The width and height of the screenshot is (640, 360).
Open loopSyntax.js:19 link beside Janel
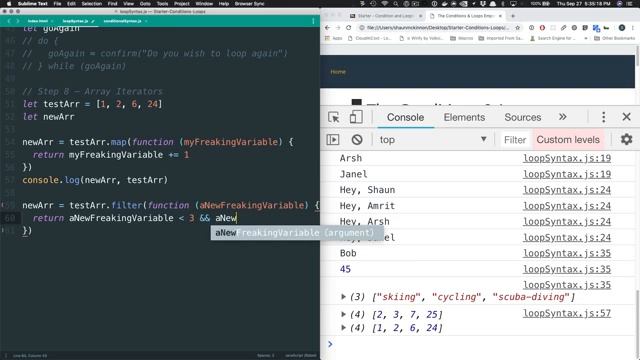pyautogui.click(x=567, y=174)
